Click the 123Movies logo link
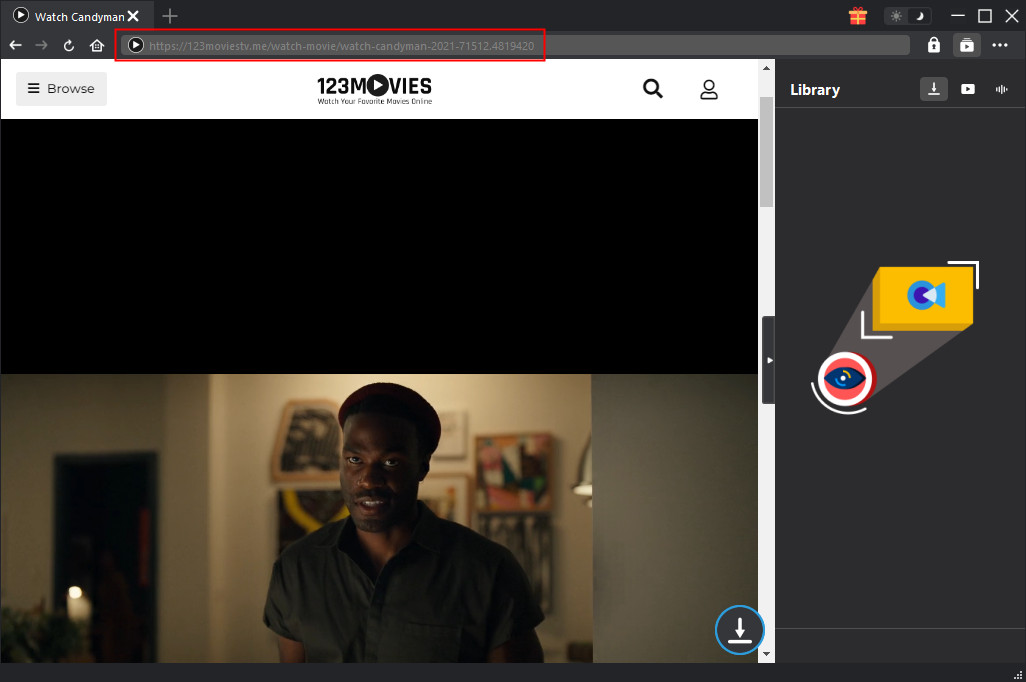 374,89
